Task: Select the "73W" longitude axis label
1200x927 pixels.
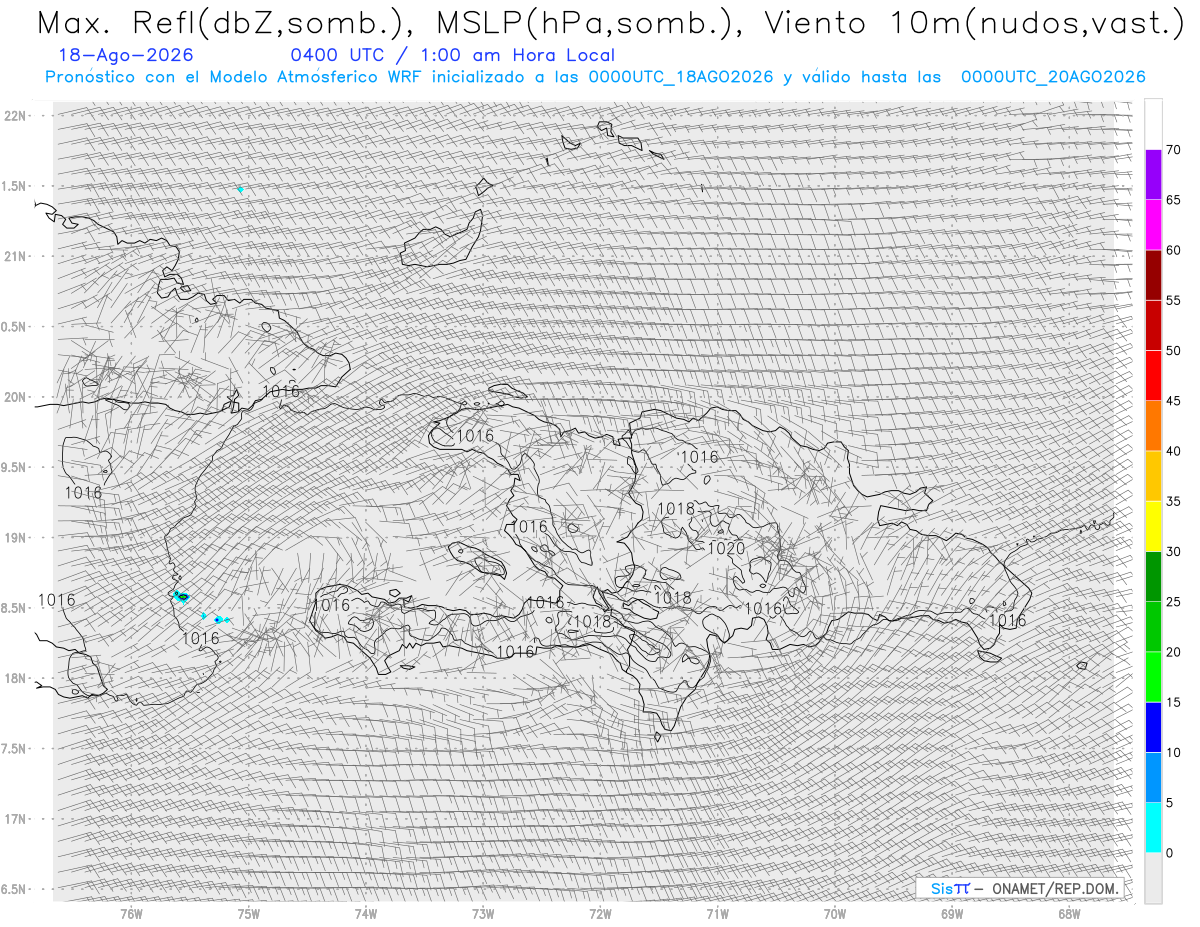Action: pyautogui.click(x=483, y=914)
